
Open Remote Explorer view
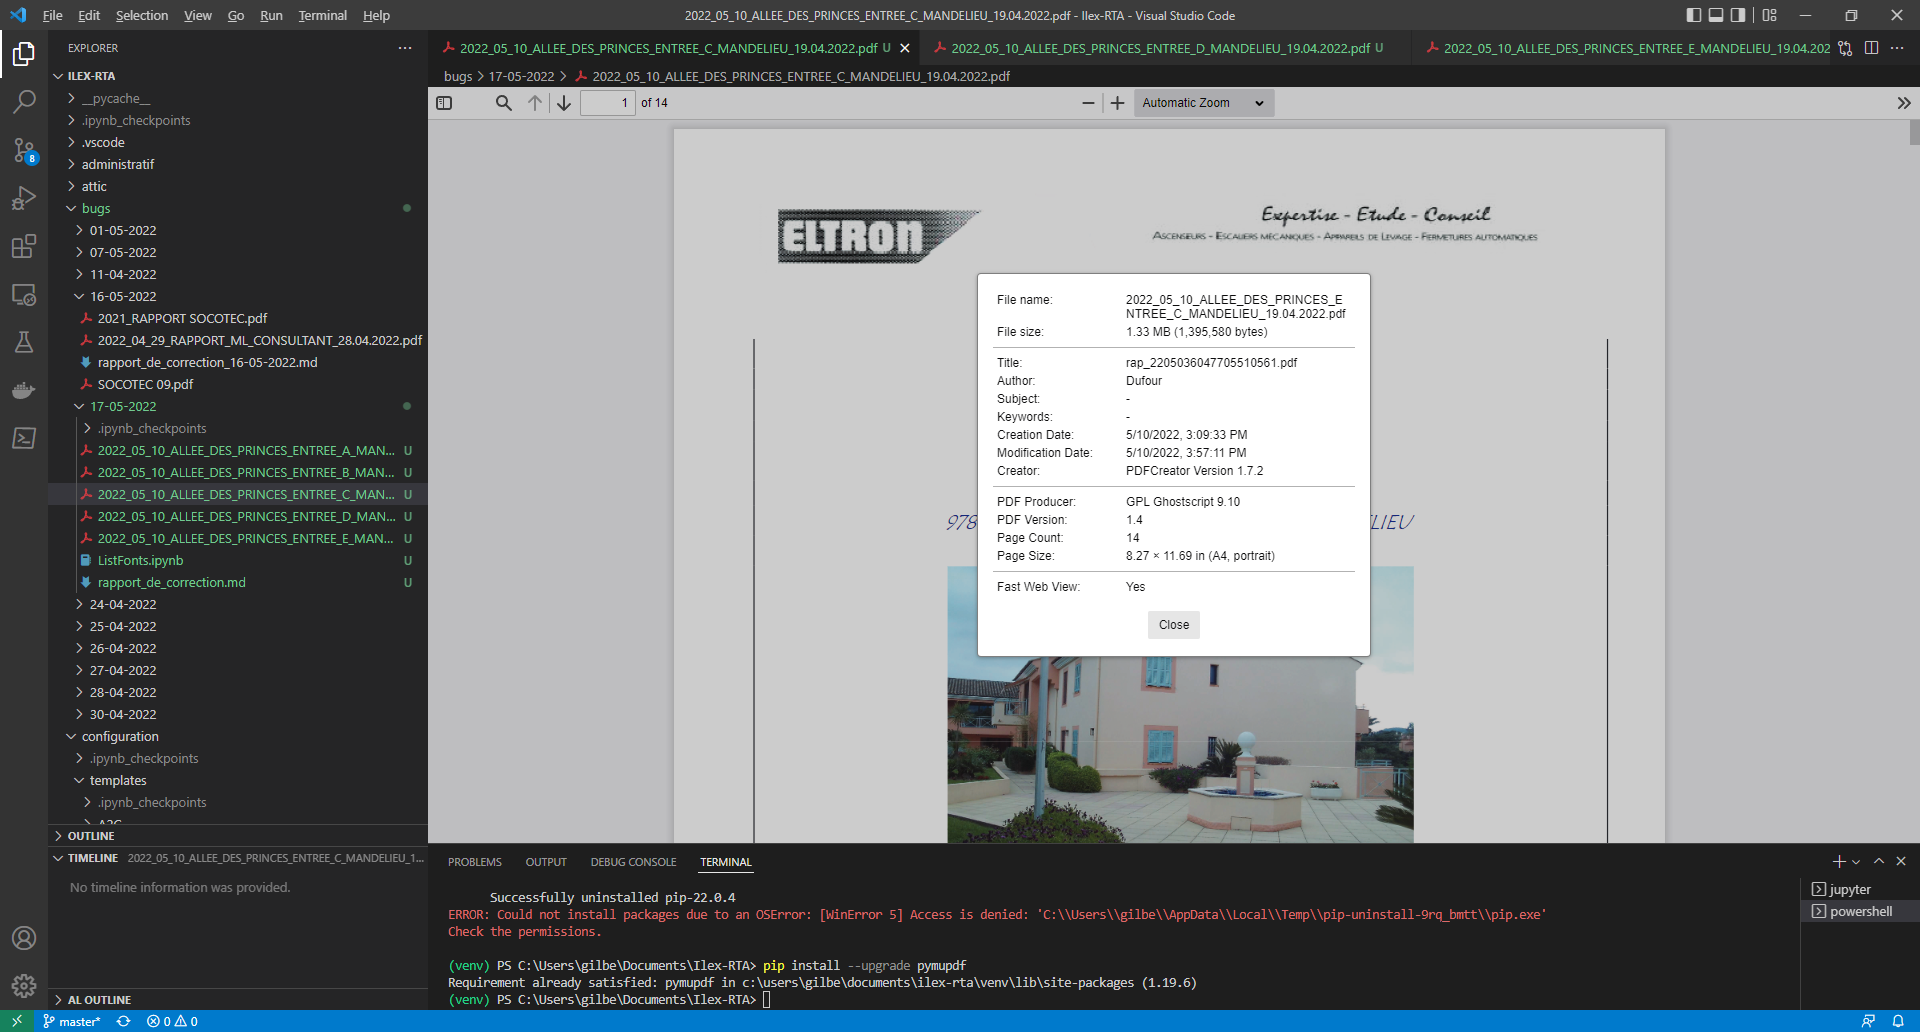(24, 294)
